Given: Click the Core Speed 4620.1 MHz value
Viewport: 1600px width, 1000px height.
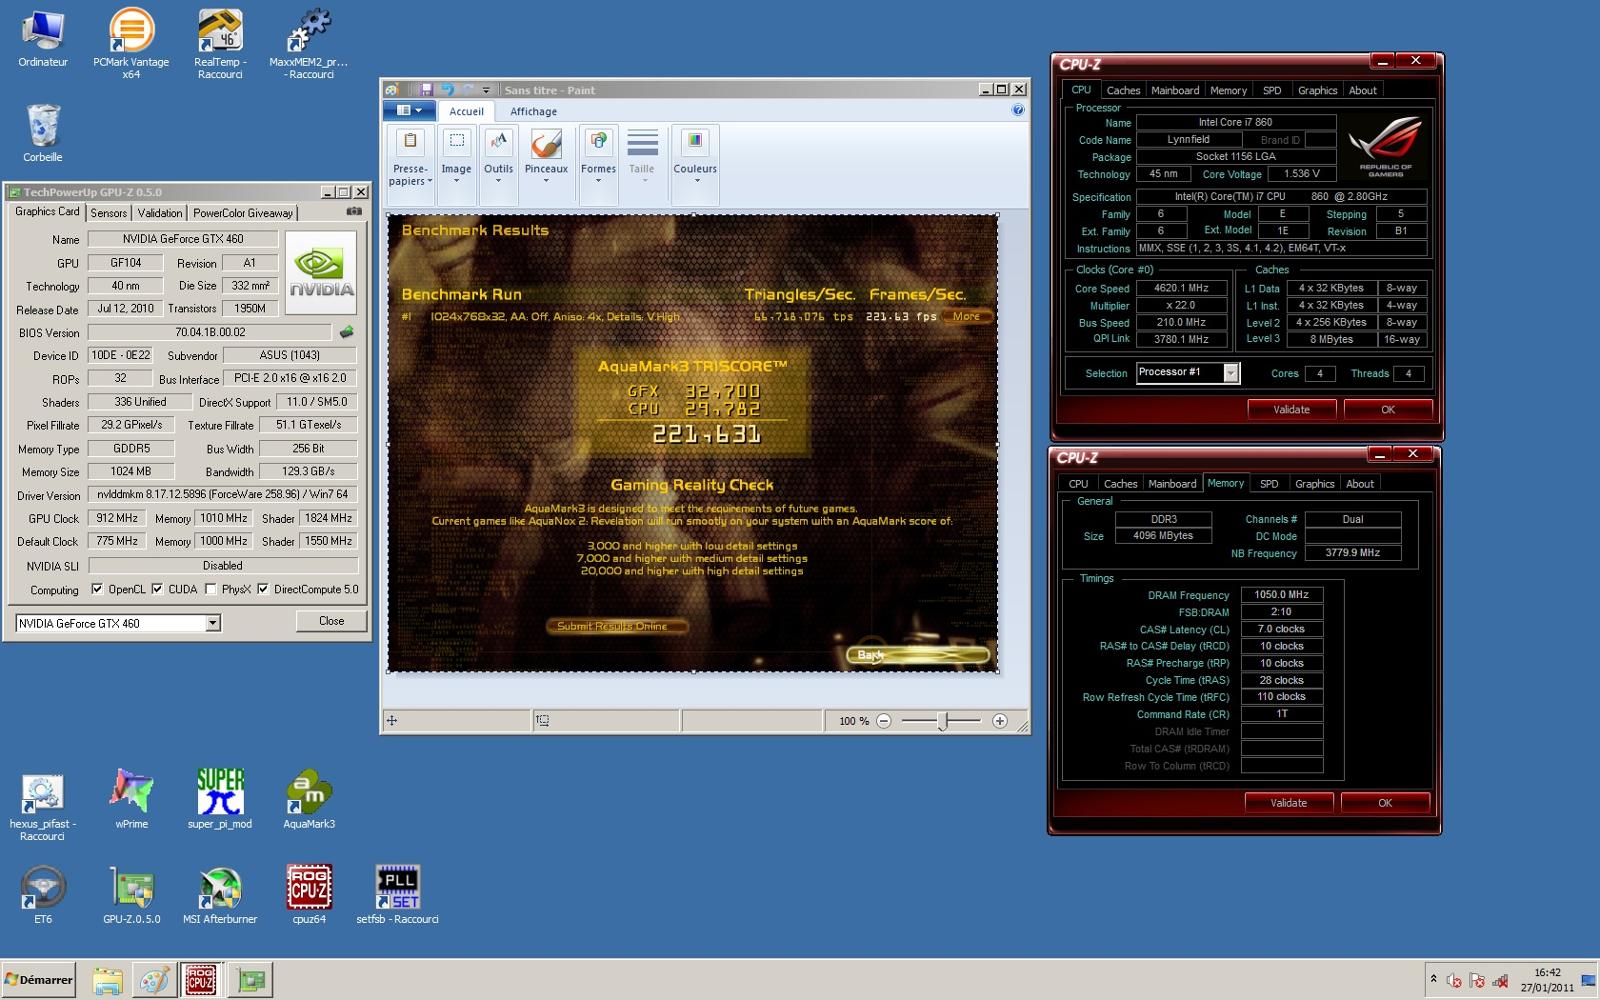Looking at the screenshot, I should tap(1181, 288).
